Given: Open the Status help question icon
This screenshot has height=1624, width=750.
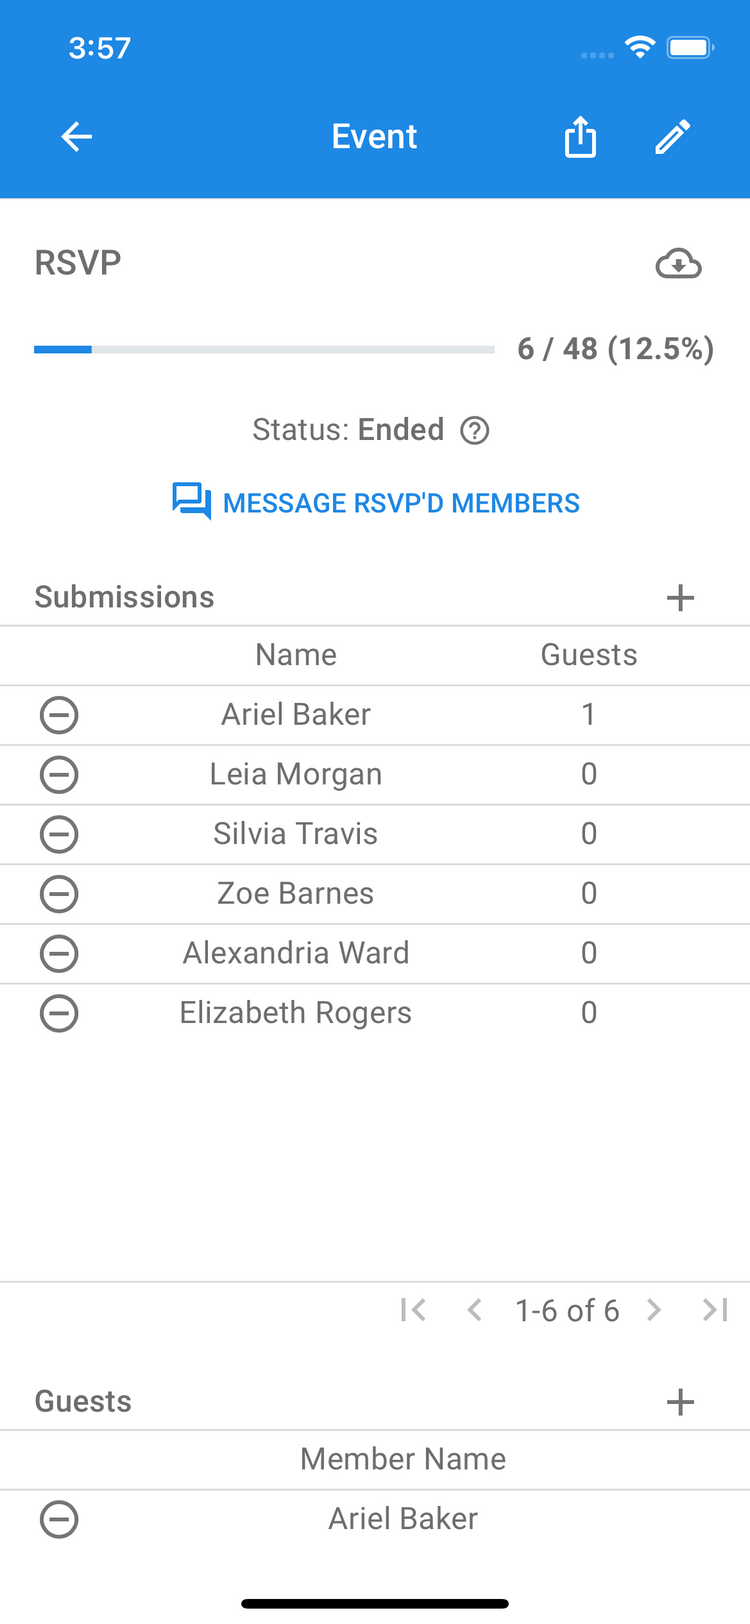Looking at the screenshot, I should [x=474, y=431].
